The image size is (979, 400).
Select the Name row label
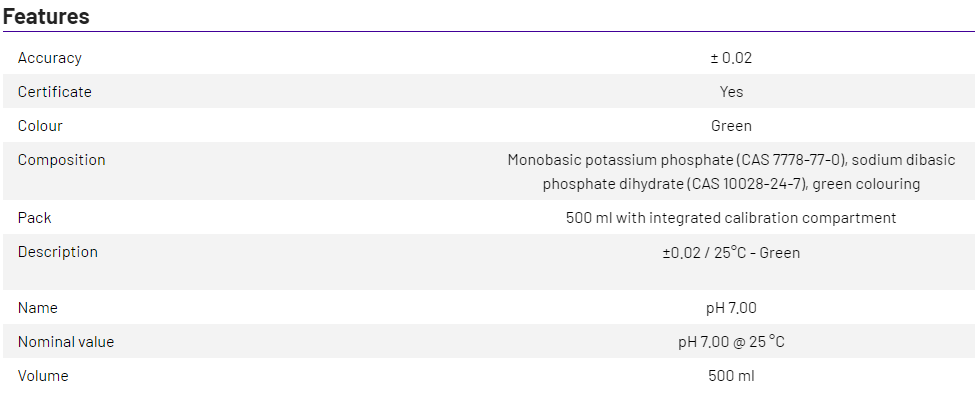point(38,308)
